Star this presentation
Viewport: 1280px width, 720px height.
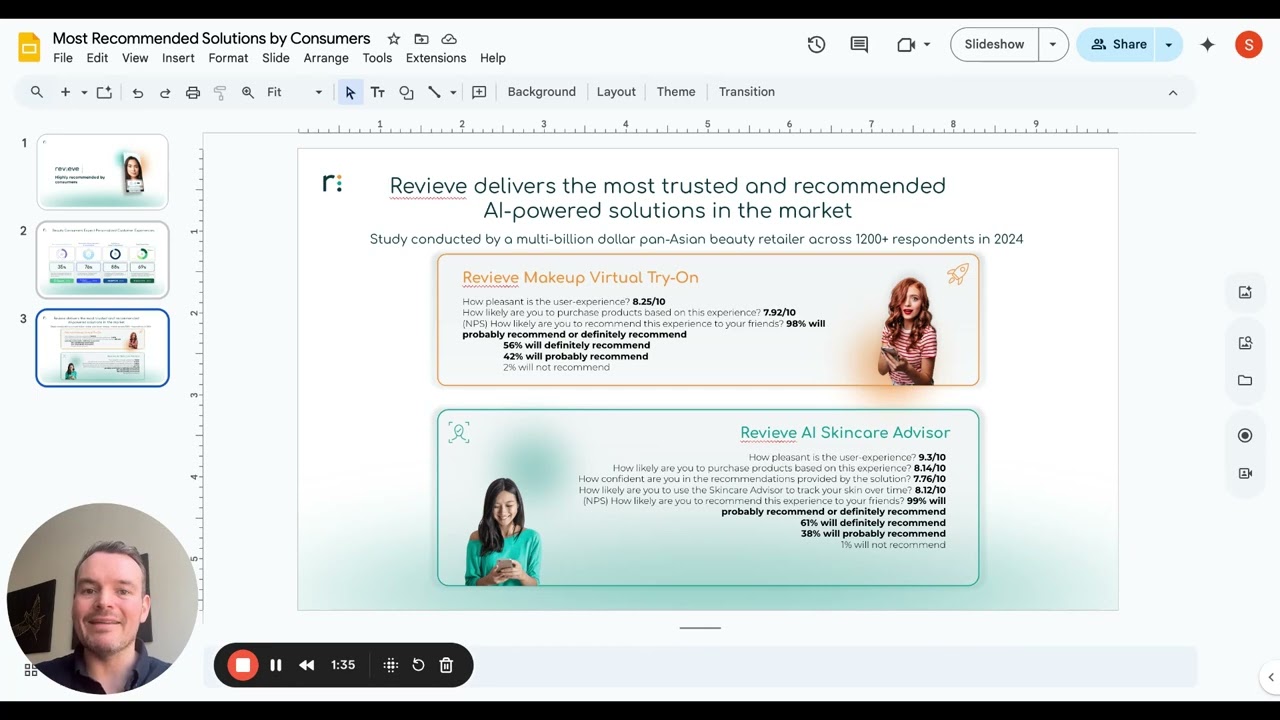coord(394,39)
